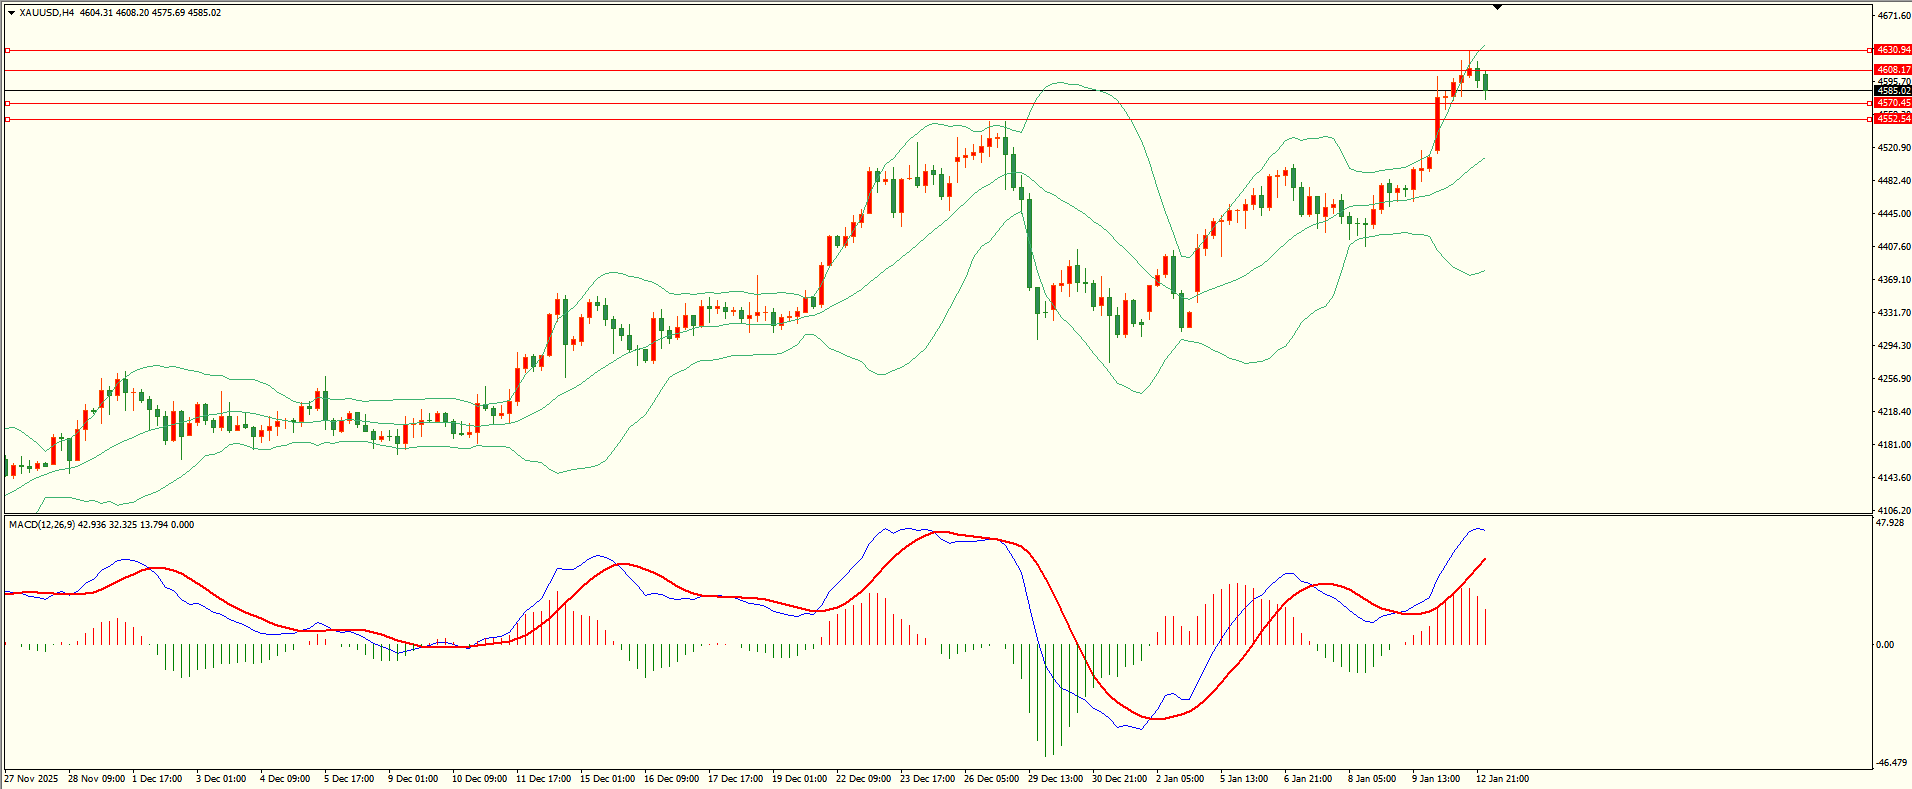Click the 12 Jan 21:00 time label
Image resolution: width=1912 pixels, height=789 pixels.
tap(1502, 779)
